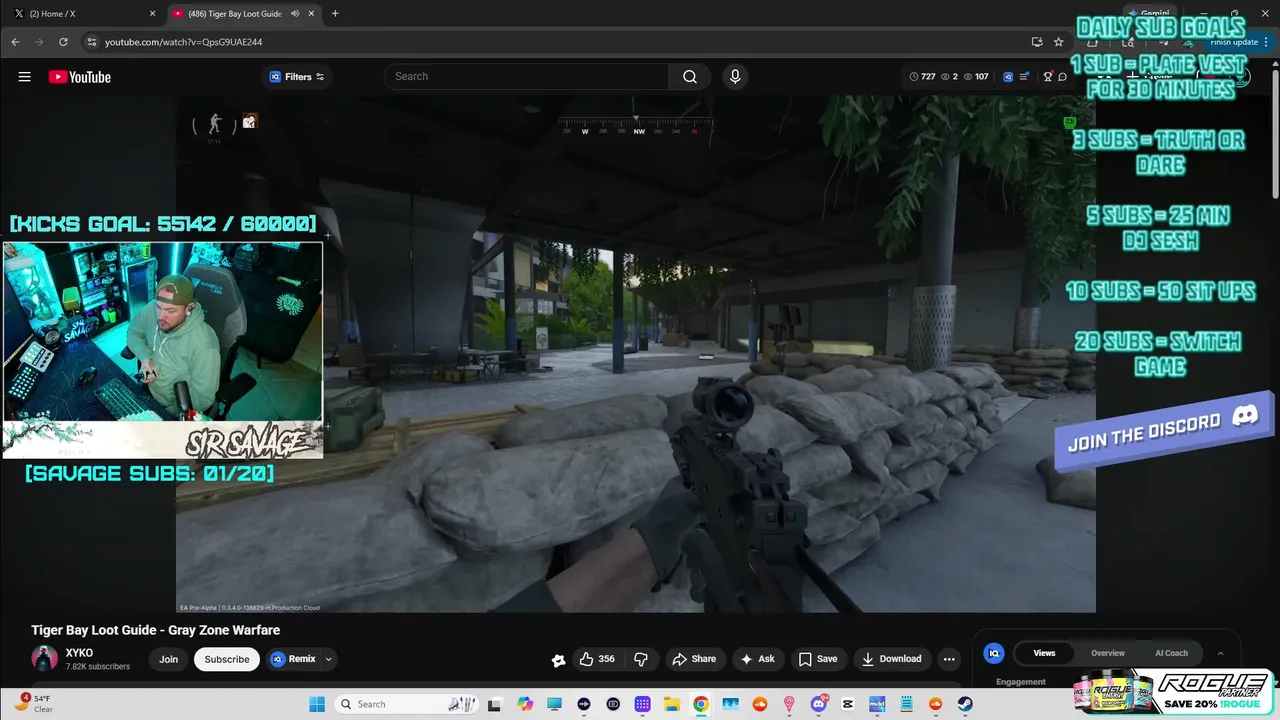Open Steam from the taskbar
Viewport: 1280px width, 720px height.
pyautogui.click(x=965, y=704)
